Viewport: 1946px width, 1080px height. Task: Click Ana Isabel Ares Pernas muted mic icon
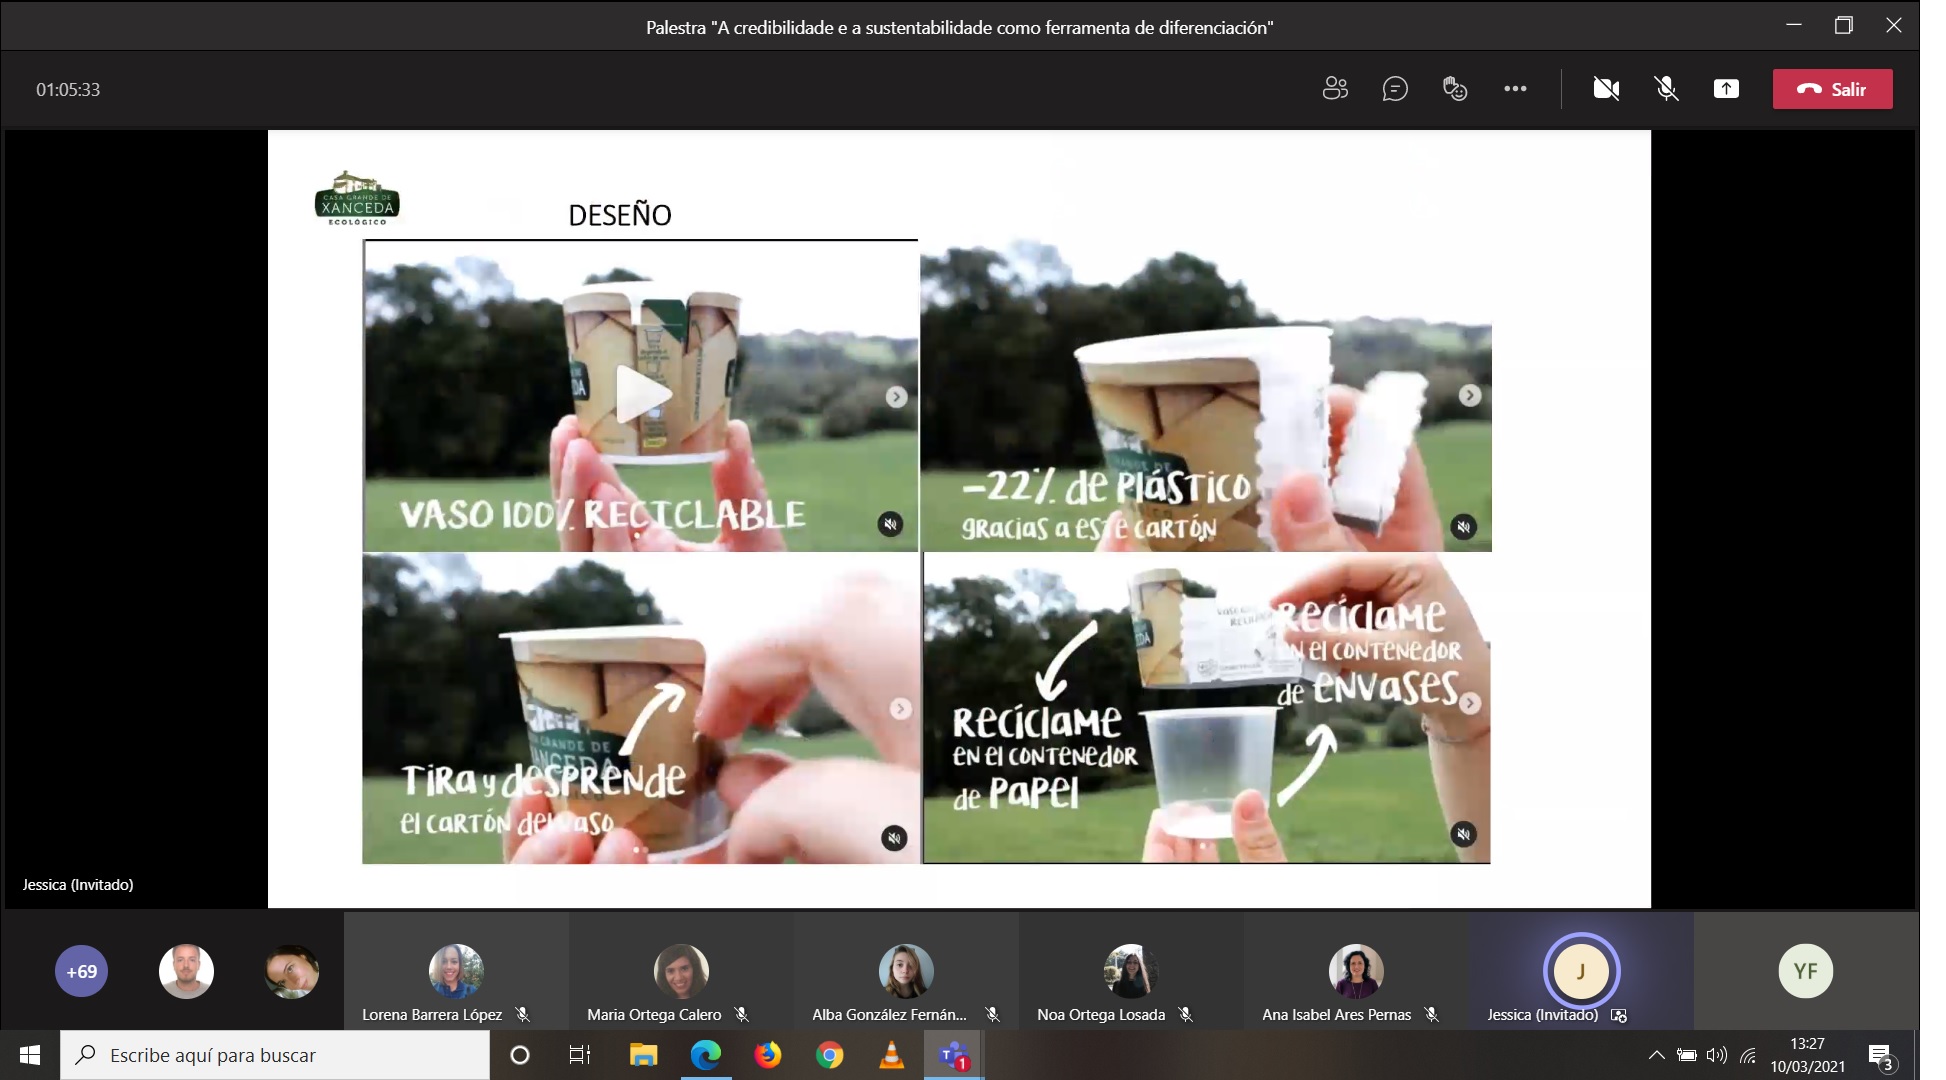pyautogui.click(x=1431, y=1014)
